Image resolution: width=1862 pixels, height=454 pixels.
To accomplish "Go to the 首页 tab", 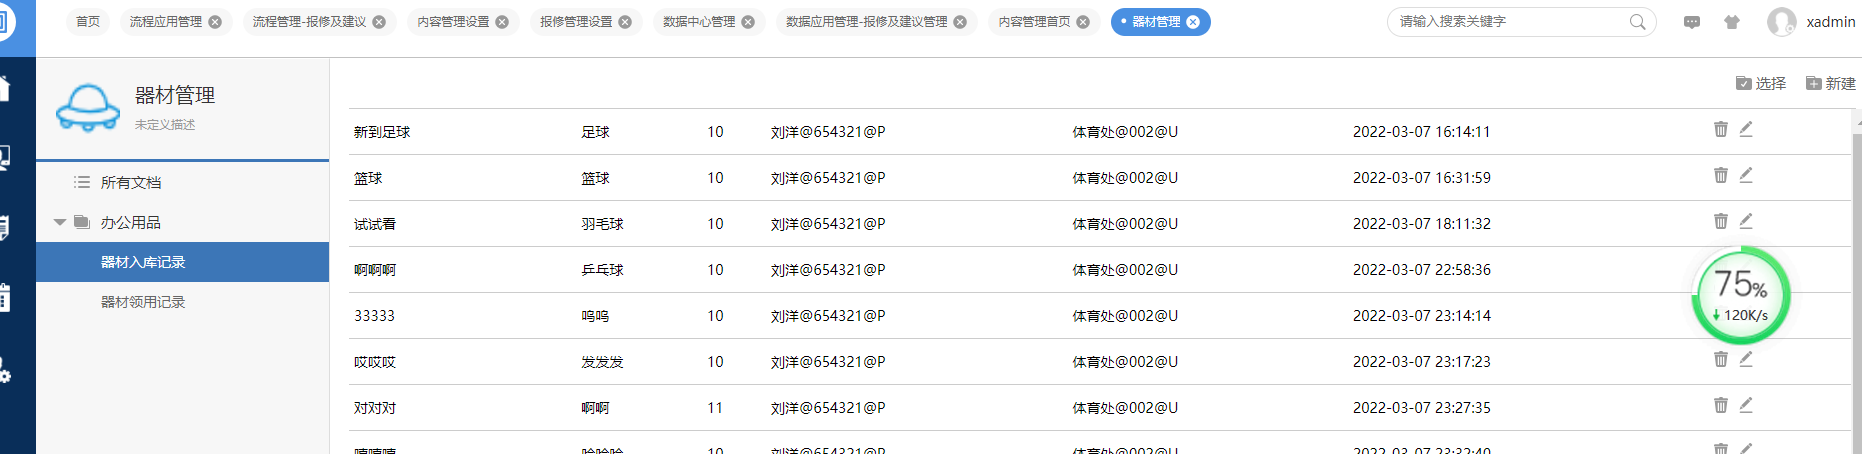I will [x=88, y=22].
